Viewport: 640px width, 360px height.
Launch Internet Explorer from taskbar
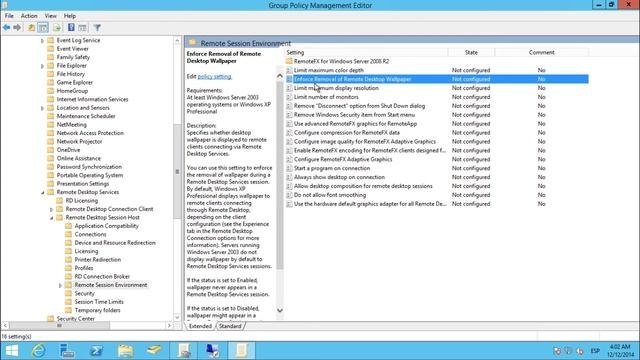click(38, 351)
